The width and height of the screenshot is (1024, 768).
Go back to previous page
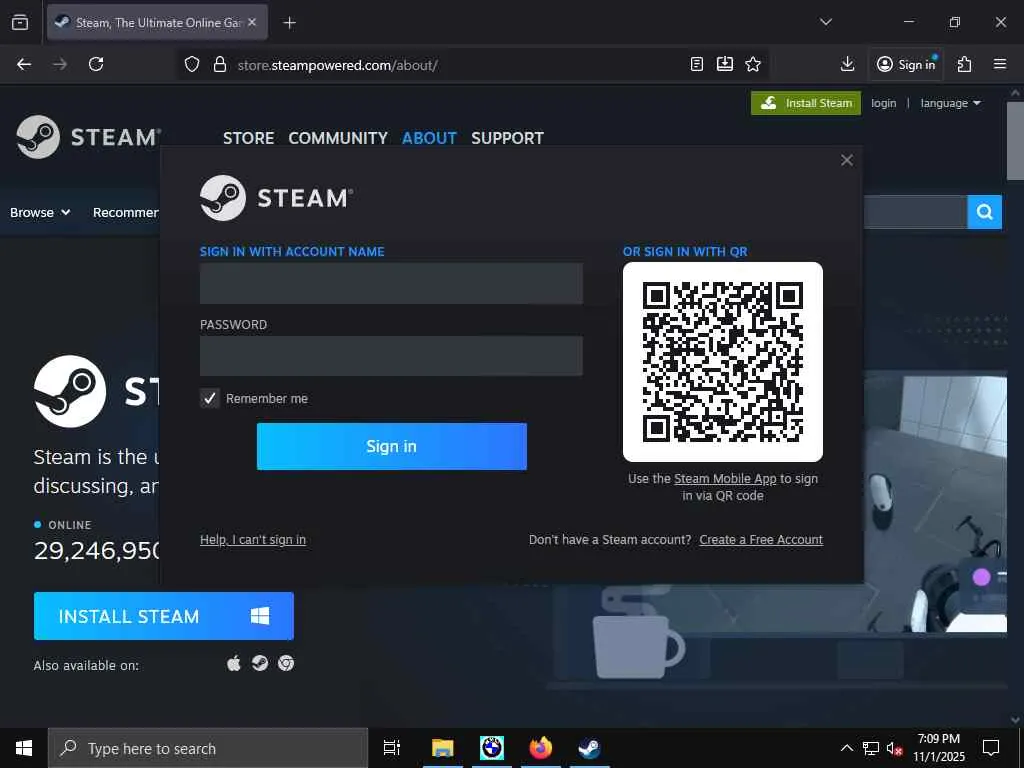[x=24, y=64]
